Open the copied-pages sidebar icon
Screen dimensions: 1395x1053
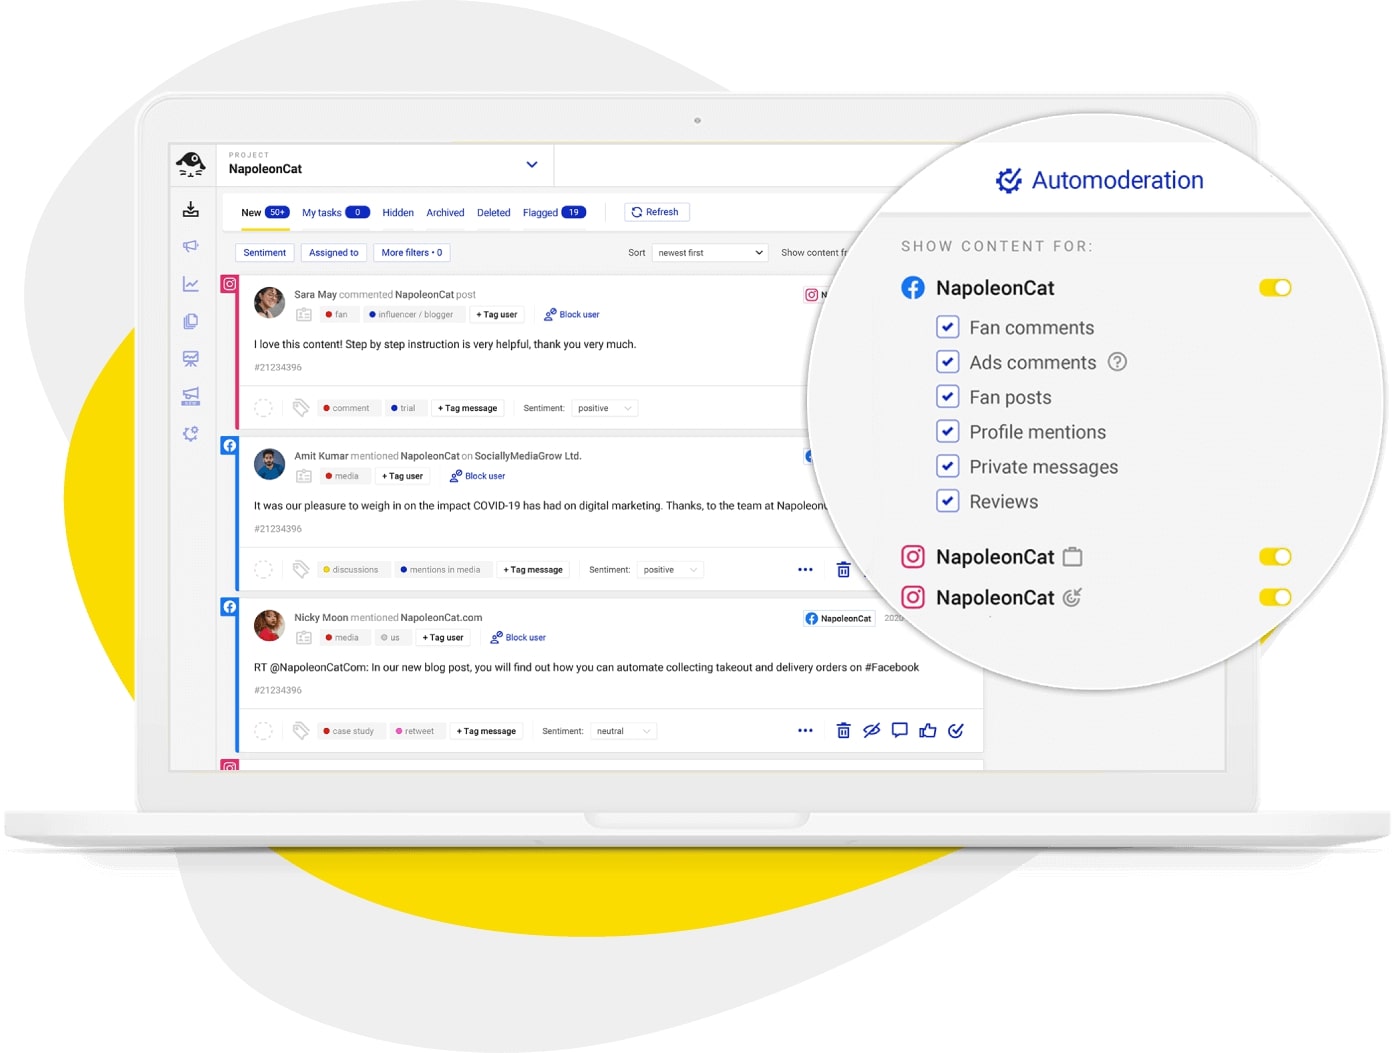pos(191,321)
